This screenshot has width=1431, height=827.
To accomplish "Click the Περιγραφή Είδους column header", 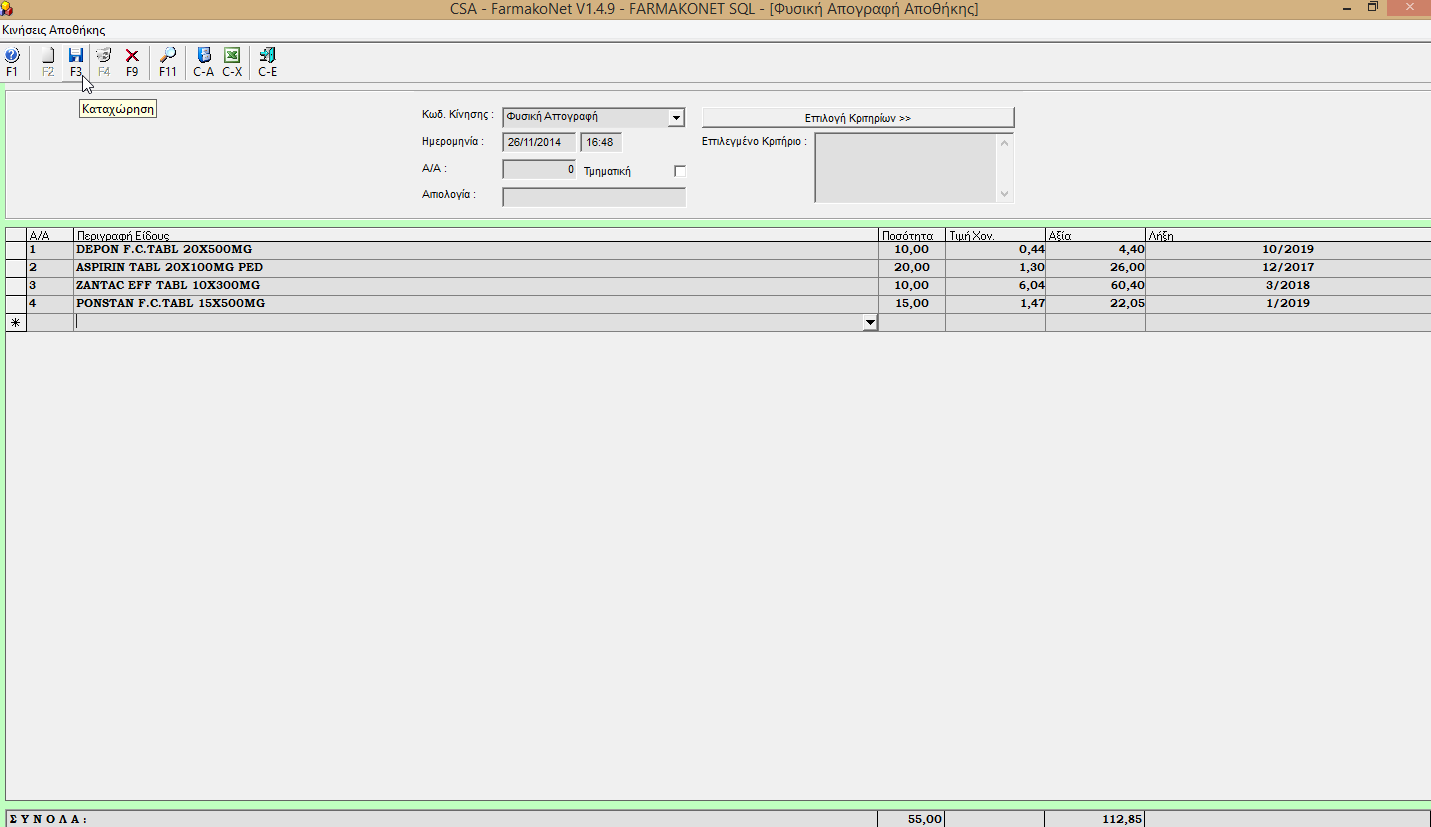I will tap(476, 235).
